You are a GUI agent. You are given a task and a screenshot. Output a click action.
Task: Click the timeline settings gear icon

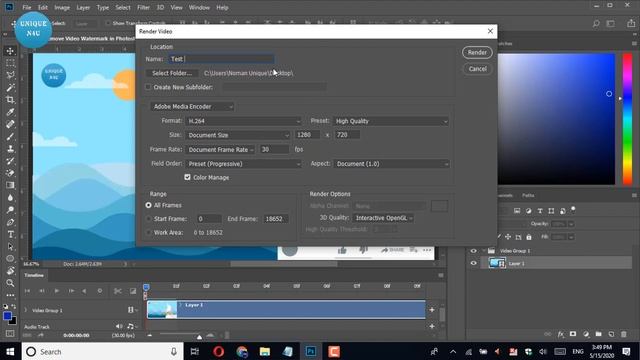[x=100, y=291]
